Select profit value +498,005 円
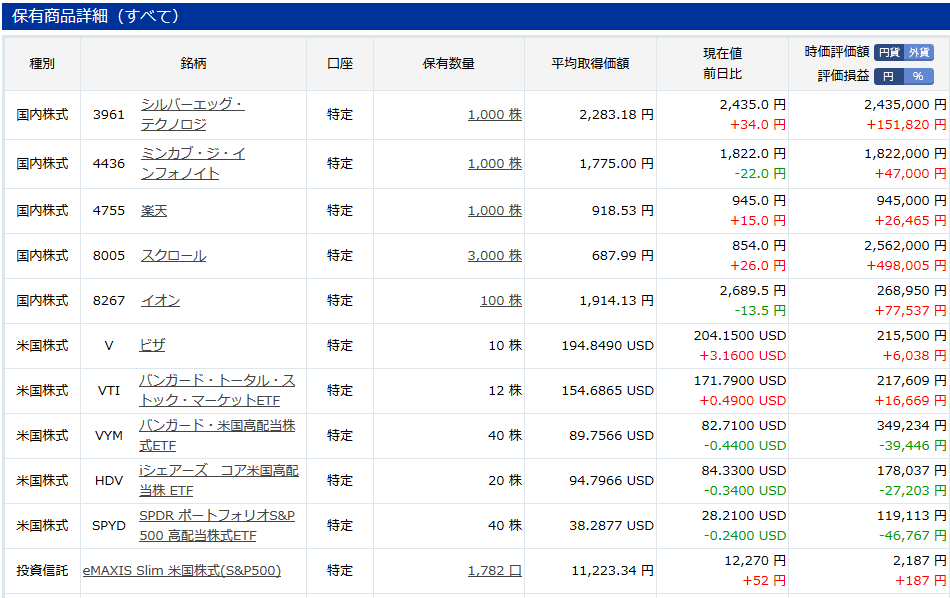Image resolution: width=950 pixels, height=598 pixels. tap(906, 265)
